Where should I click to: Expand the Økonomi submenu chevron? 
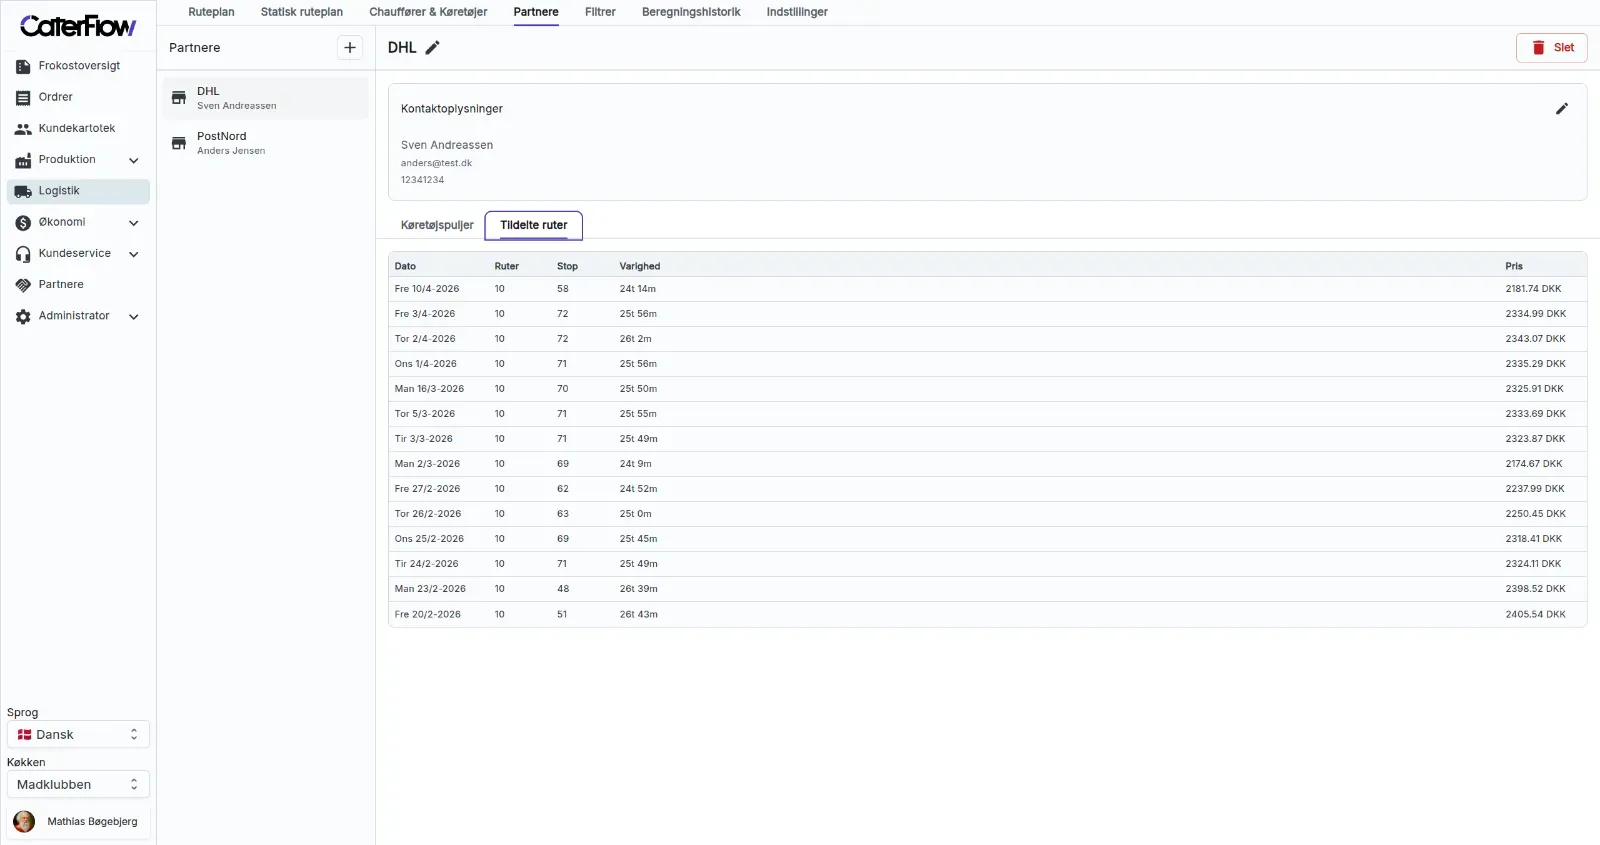tap(134, 223)
